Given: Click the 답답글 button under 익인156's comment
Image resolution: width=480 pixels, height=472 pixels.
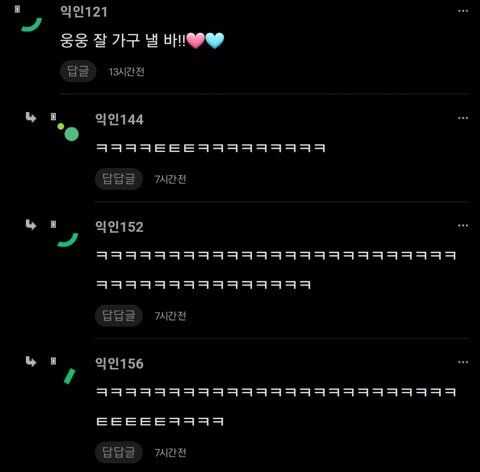Looking at the screenshot, I should tap(119, 452).
